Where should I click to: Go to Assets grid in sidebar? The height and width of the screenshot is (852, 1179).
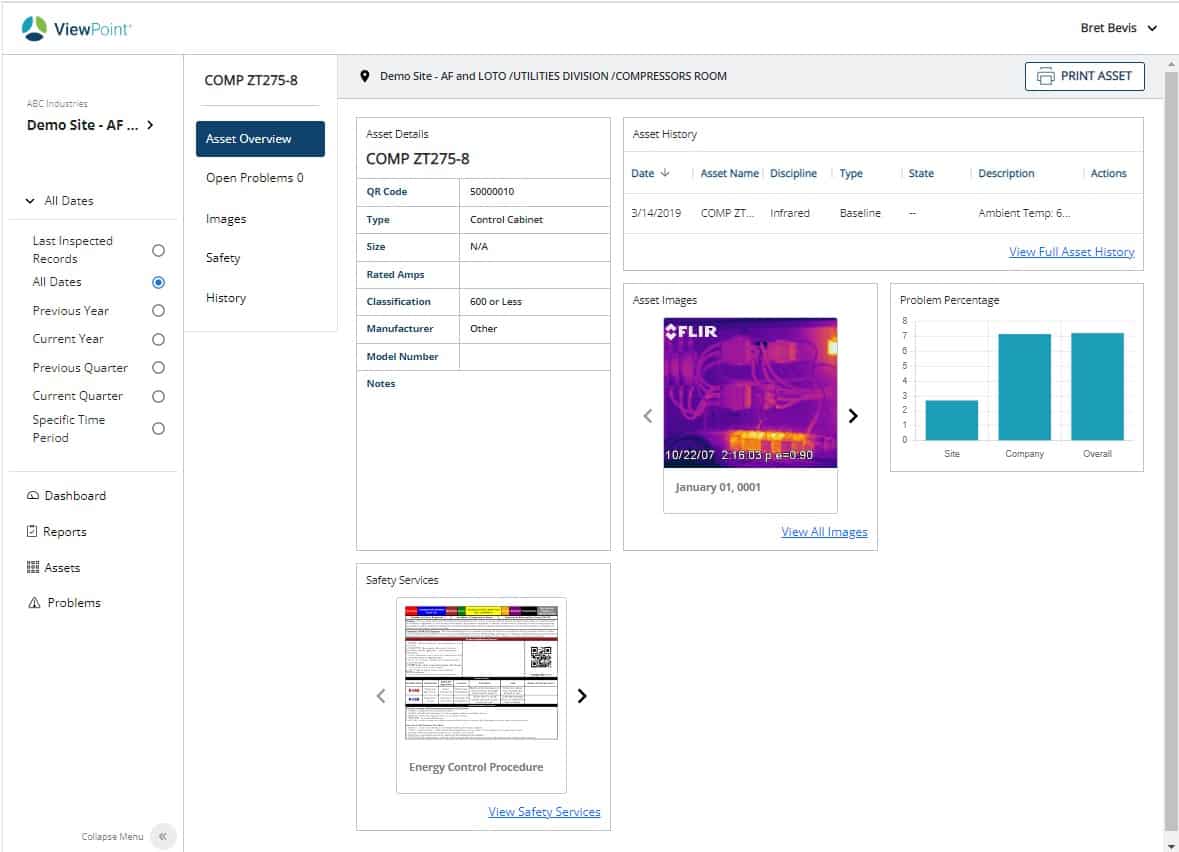[x=33, y=568]
